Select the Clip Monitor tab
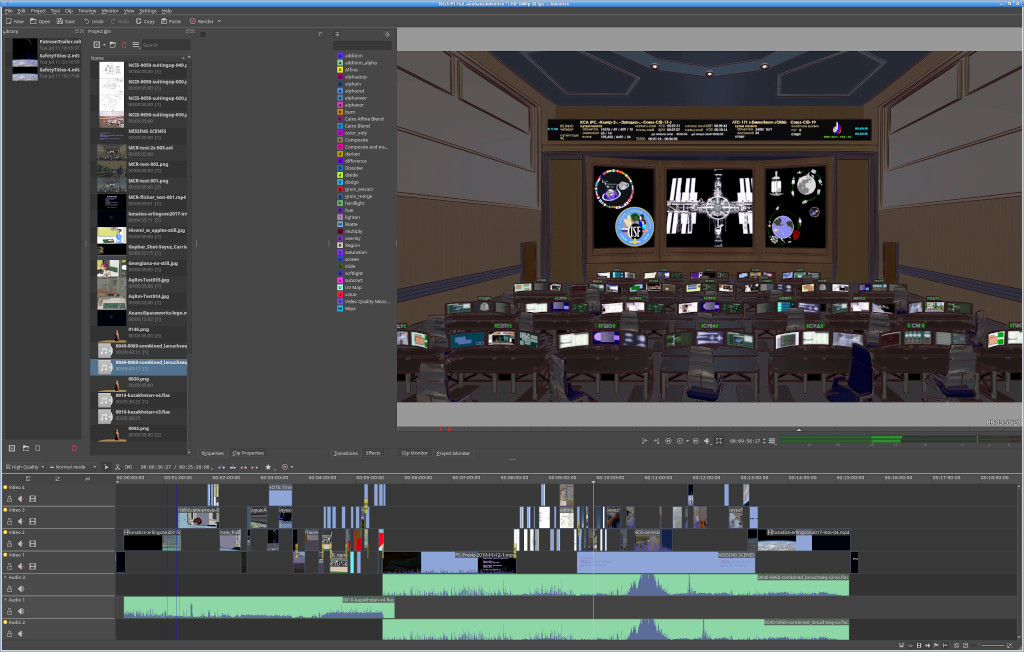This screenshot has width=1024, height=652. tap(414, 453)
